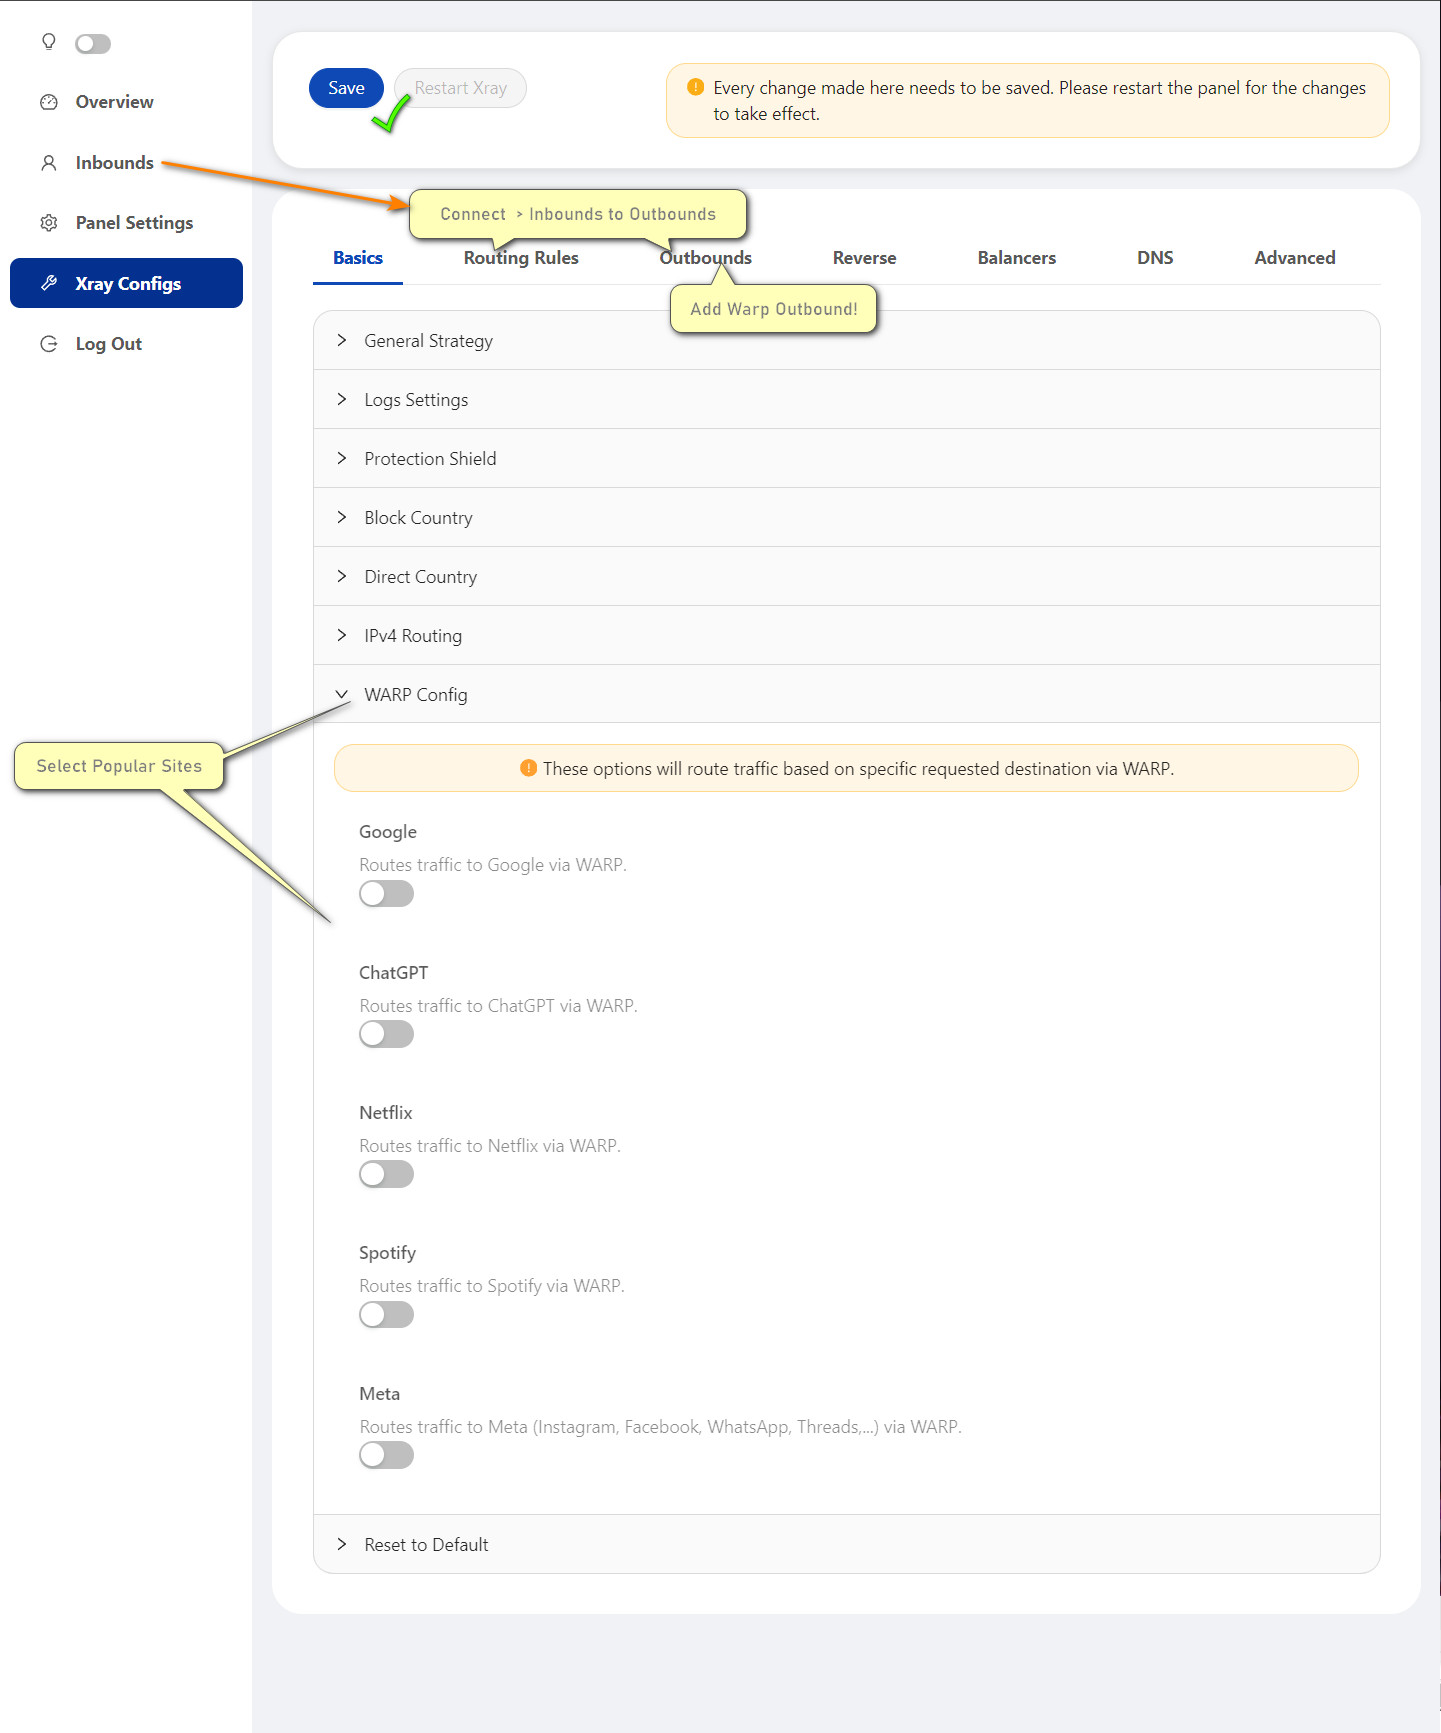Save the Xray configuration

(346, 88)
